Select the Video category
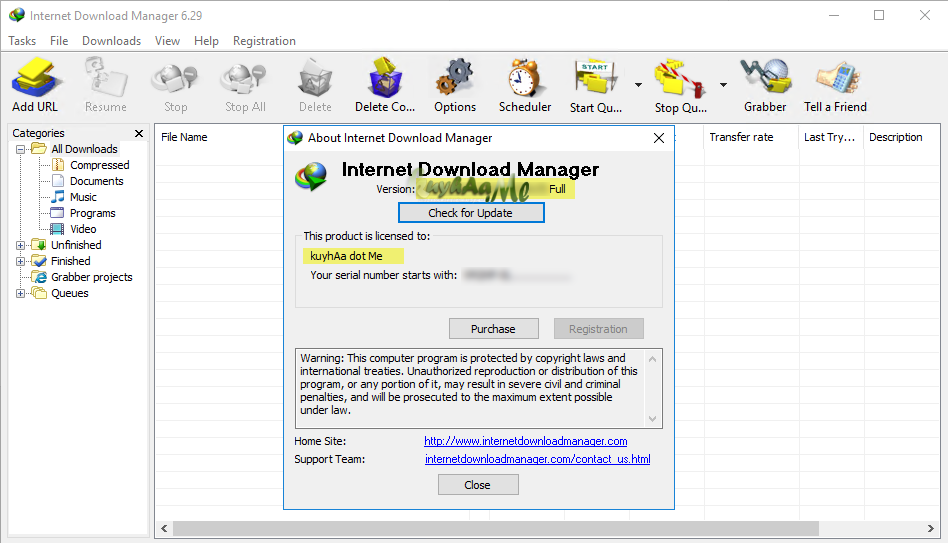Screen dimensions: 948x543 point(83,229)
